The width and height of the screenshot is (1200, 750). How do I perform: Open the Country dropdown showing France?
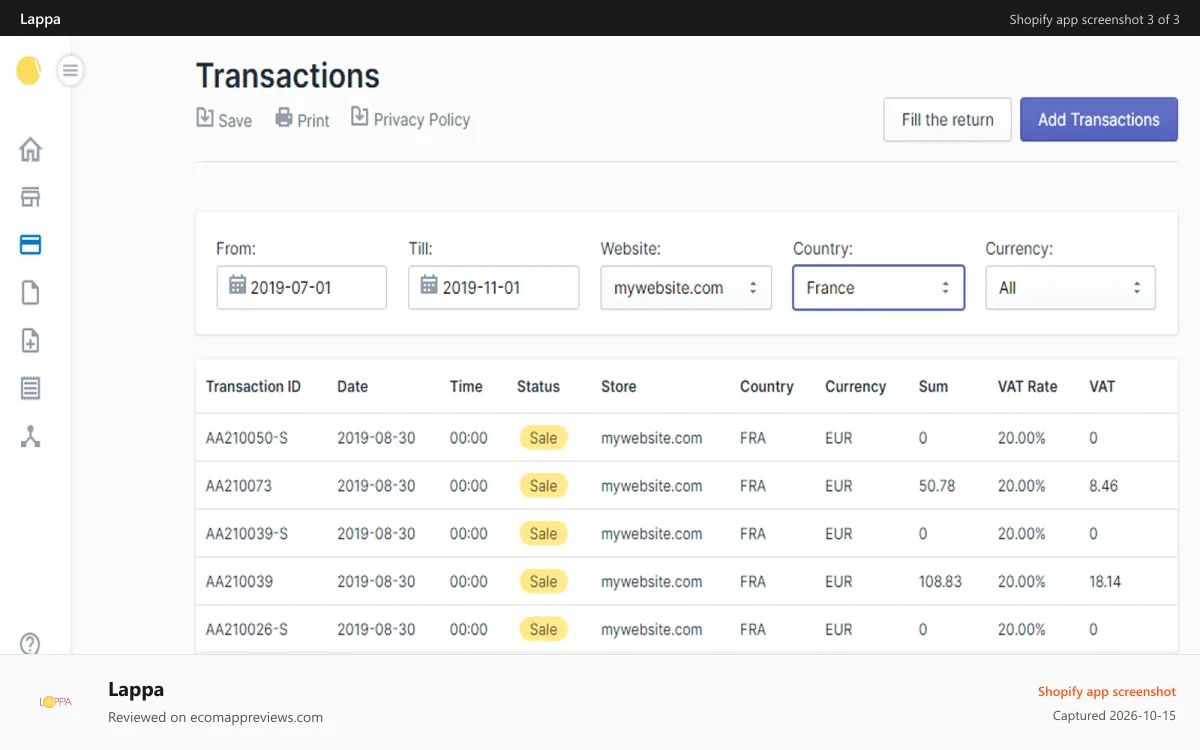click(879, 288)
